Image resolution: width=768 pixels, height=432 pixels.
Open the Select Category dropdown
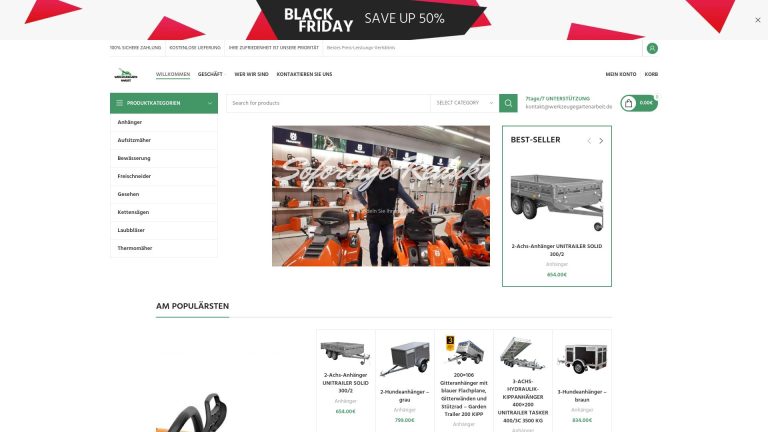pos(464,103)
